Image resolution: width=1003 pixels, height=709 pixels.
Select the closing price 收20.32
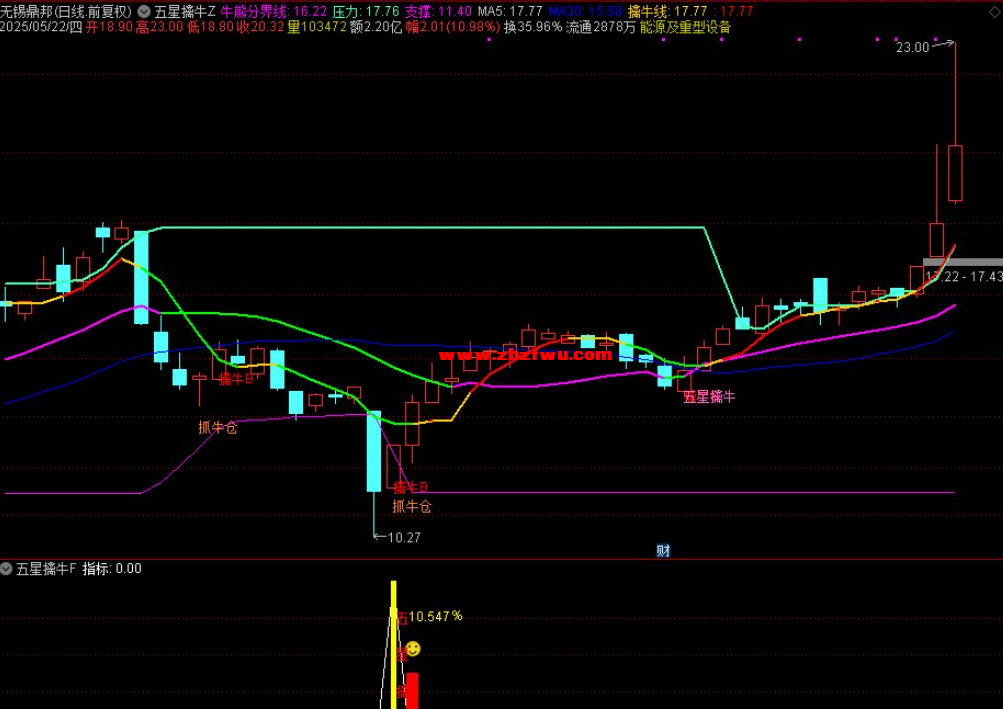pos(261,28)
